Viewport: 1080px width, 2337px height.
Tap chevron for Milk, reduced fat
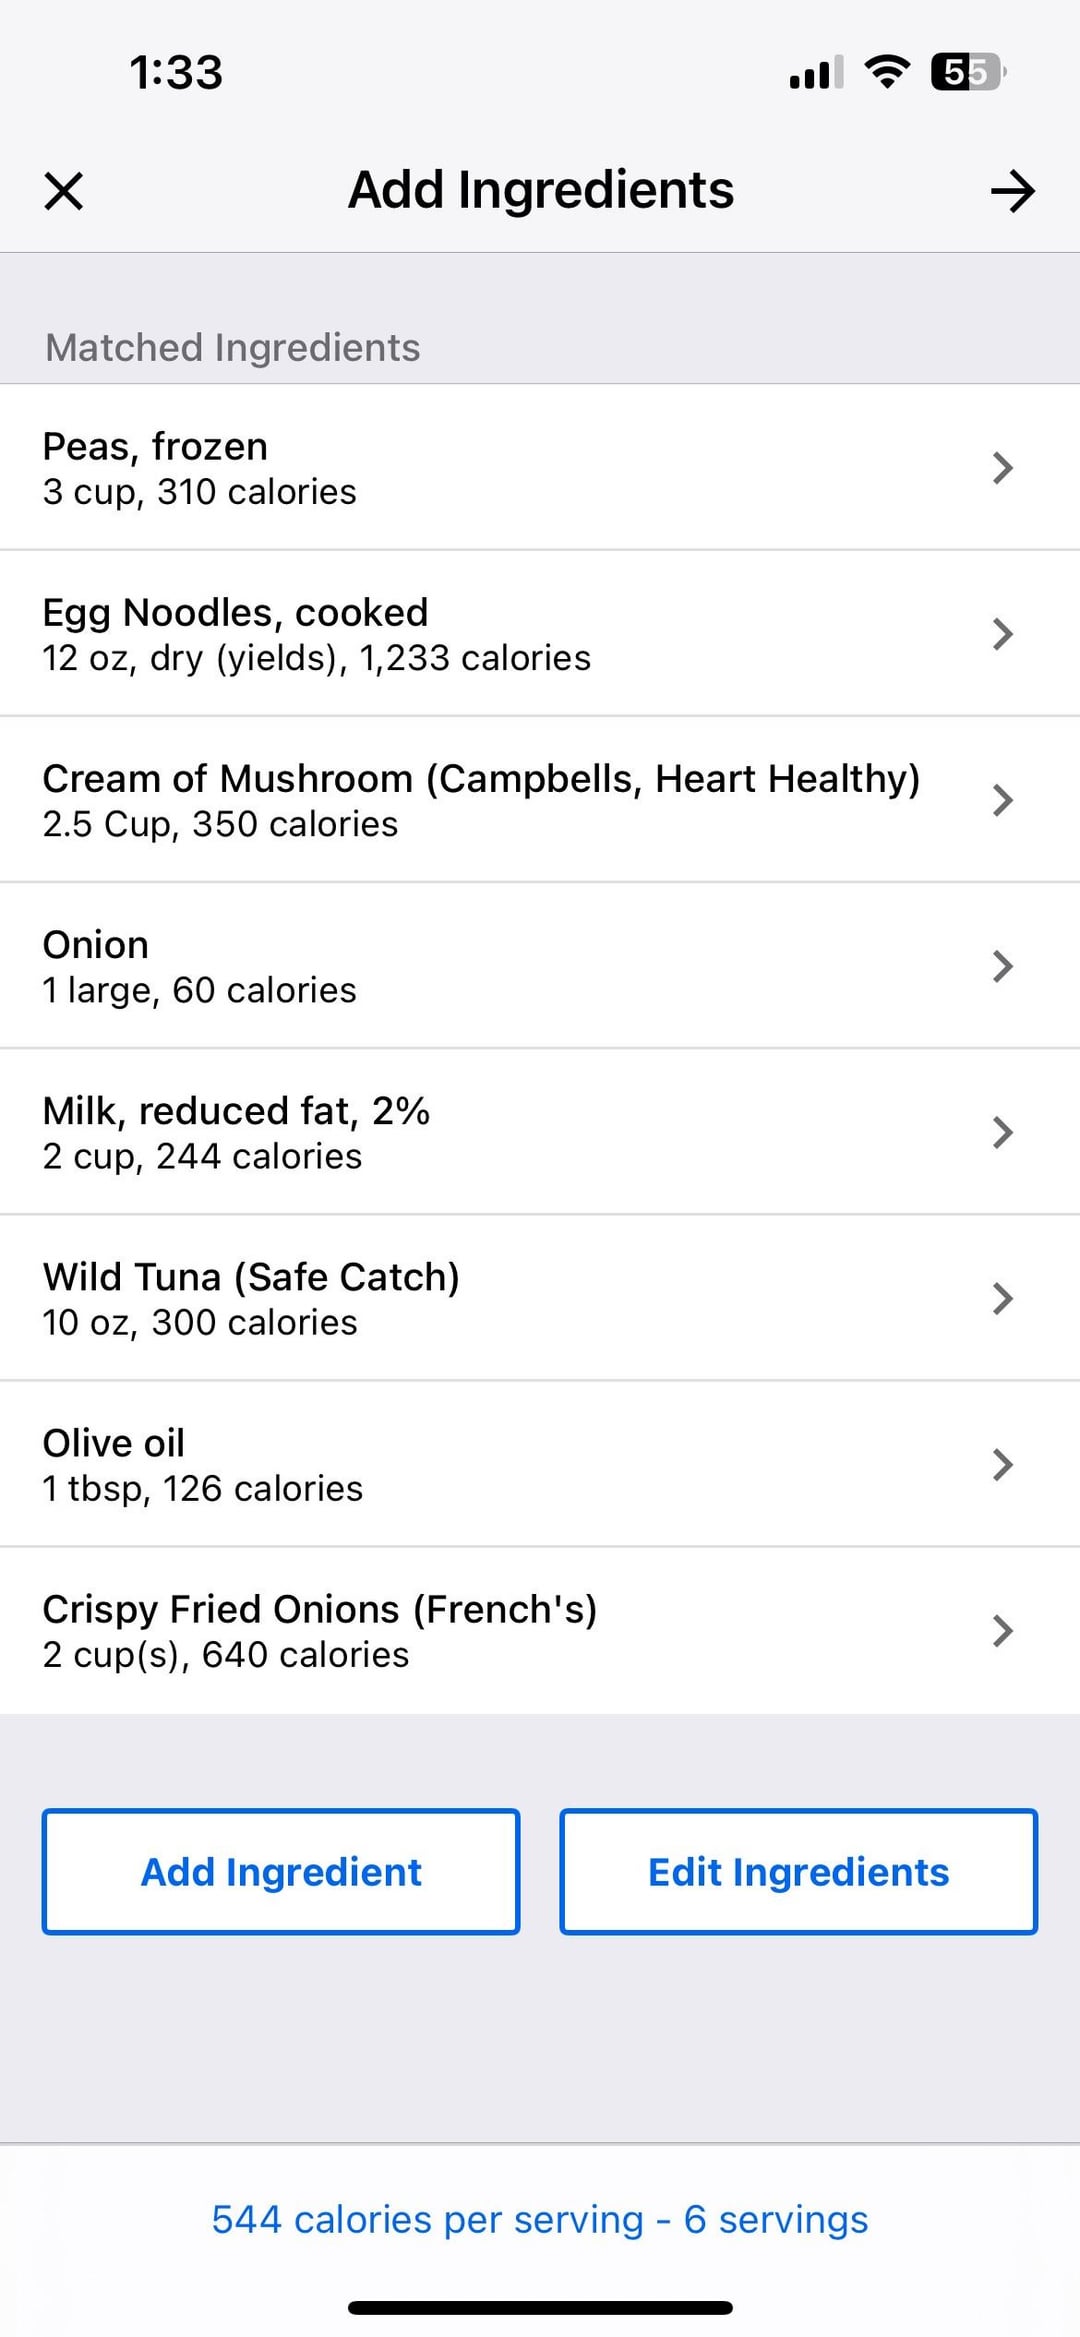click(x=1002, y=1131)
